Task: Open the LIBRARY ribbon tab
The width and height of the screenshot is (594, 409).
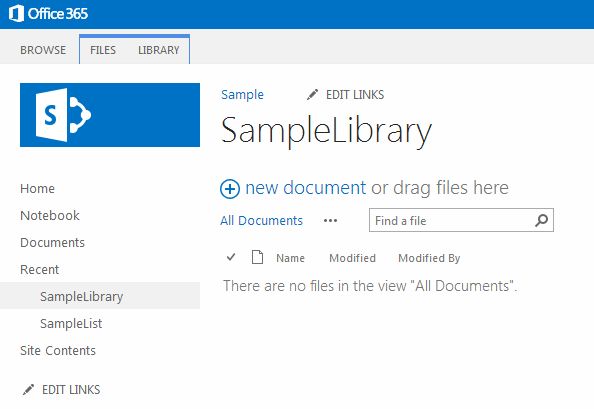Action: (x=159, y=50)
